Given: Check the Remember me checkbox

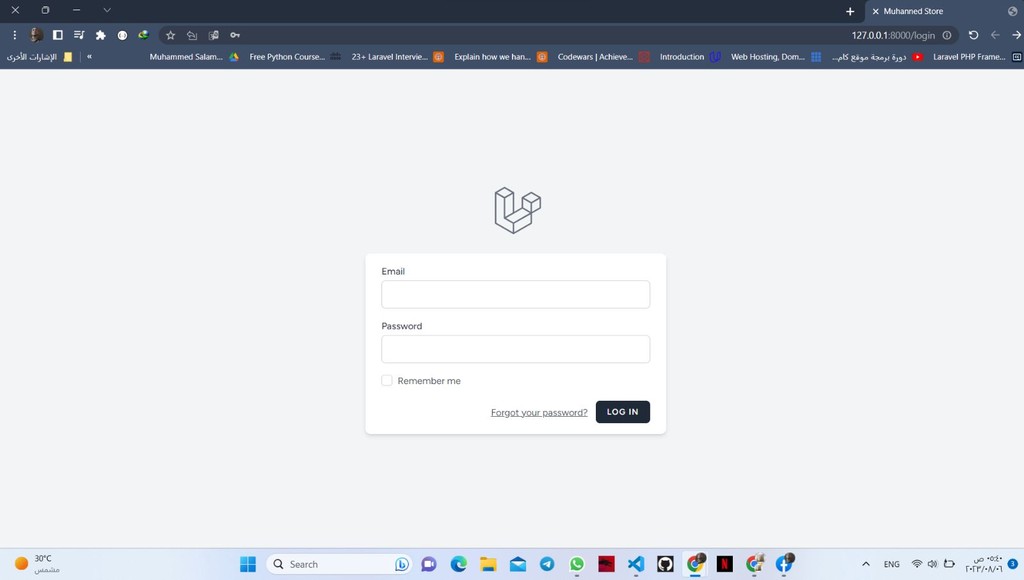Looking at the screenshot, I should pyautogui.click(x=387, y=380).
